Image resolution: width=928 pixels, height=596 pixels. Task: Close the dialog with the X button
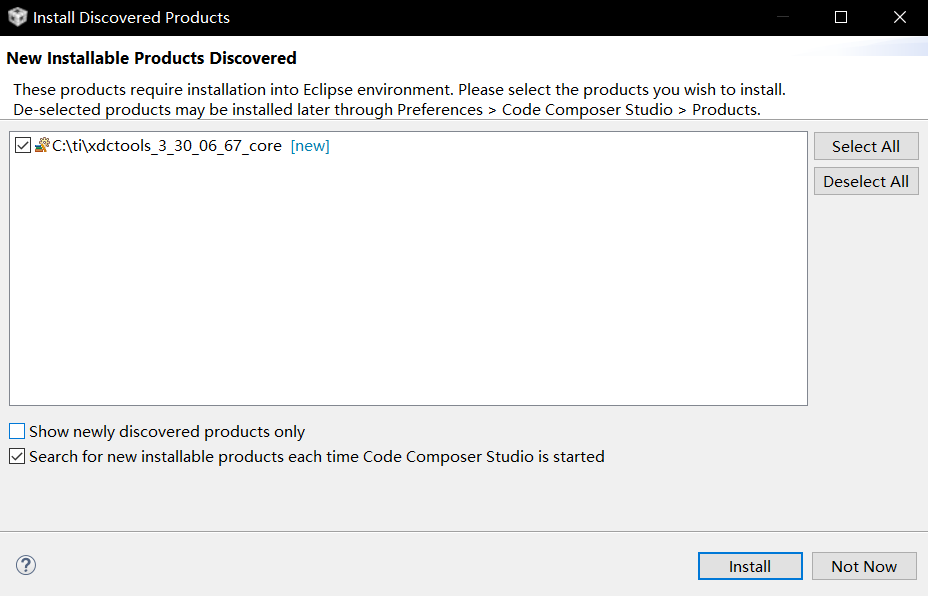pyautogui.click(x=898, y=17)
